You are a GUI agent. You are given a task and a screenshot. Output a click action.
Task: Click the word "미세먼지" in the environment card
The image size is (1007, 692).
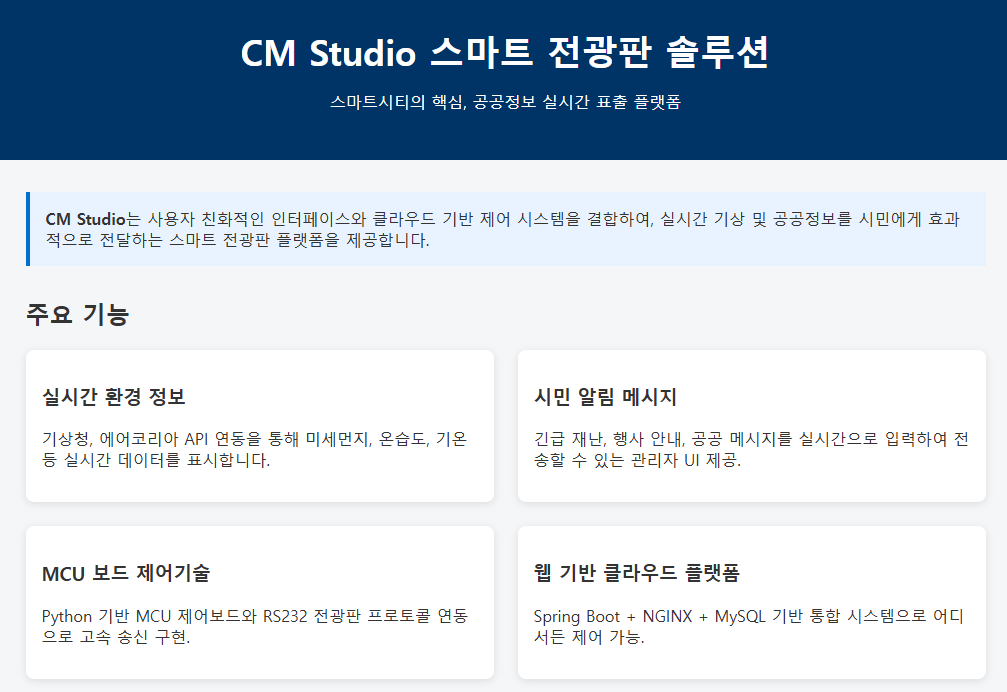(334, 440)
